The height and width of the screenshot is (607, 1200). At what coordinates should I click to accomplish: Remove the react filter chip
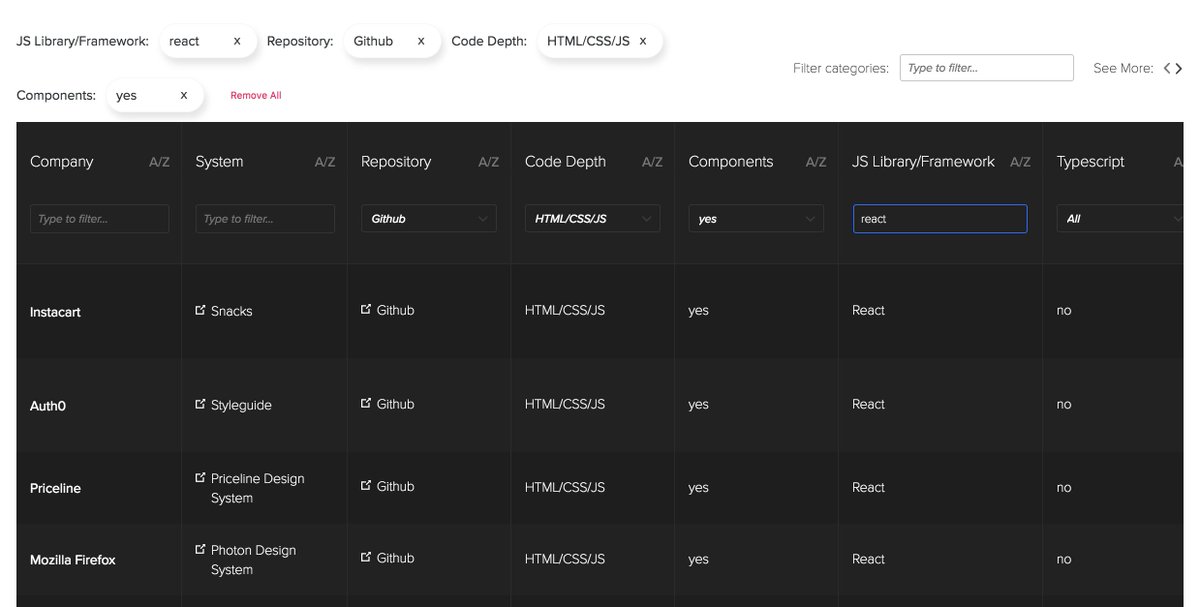click(237, 41)
